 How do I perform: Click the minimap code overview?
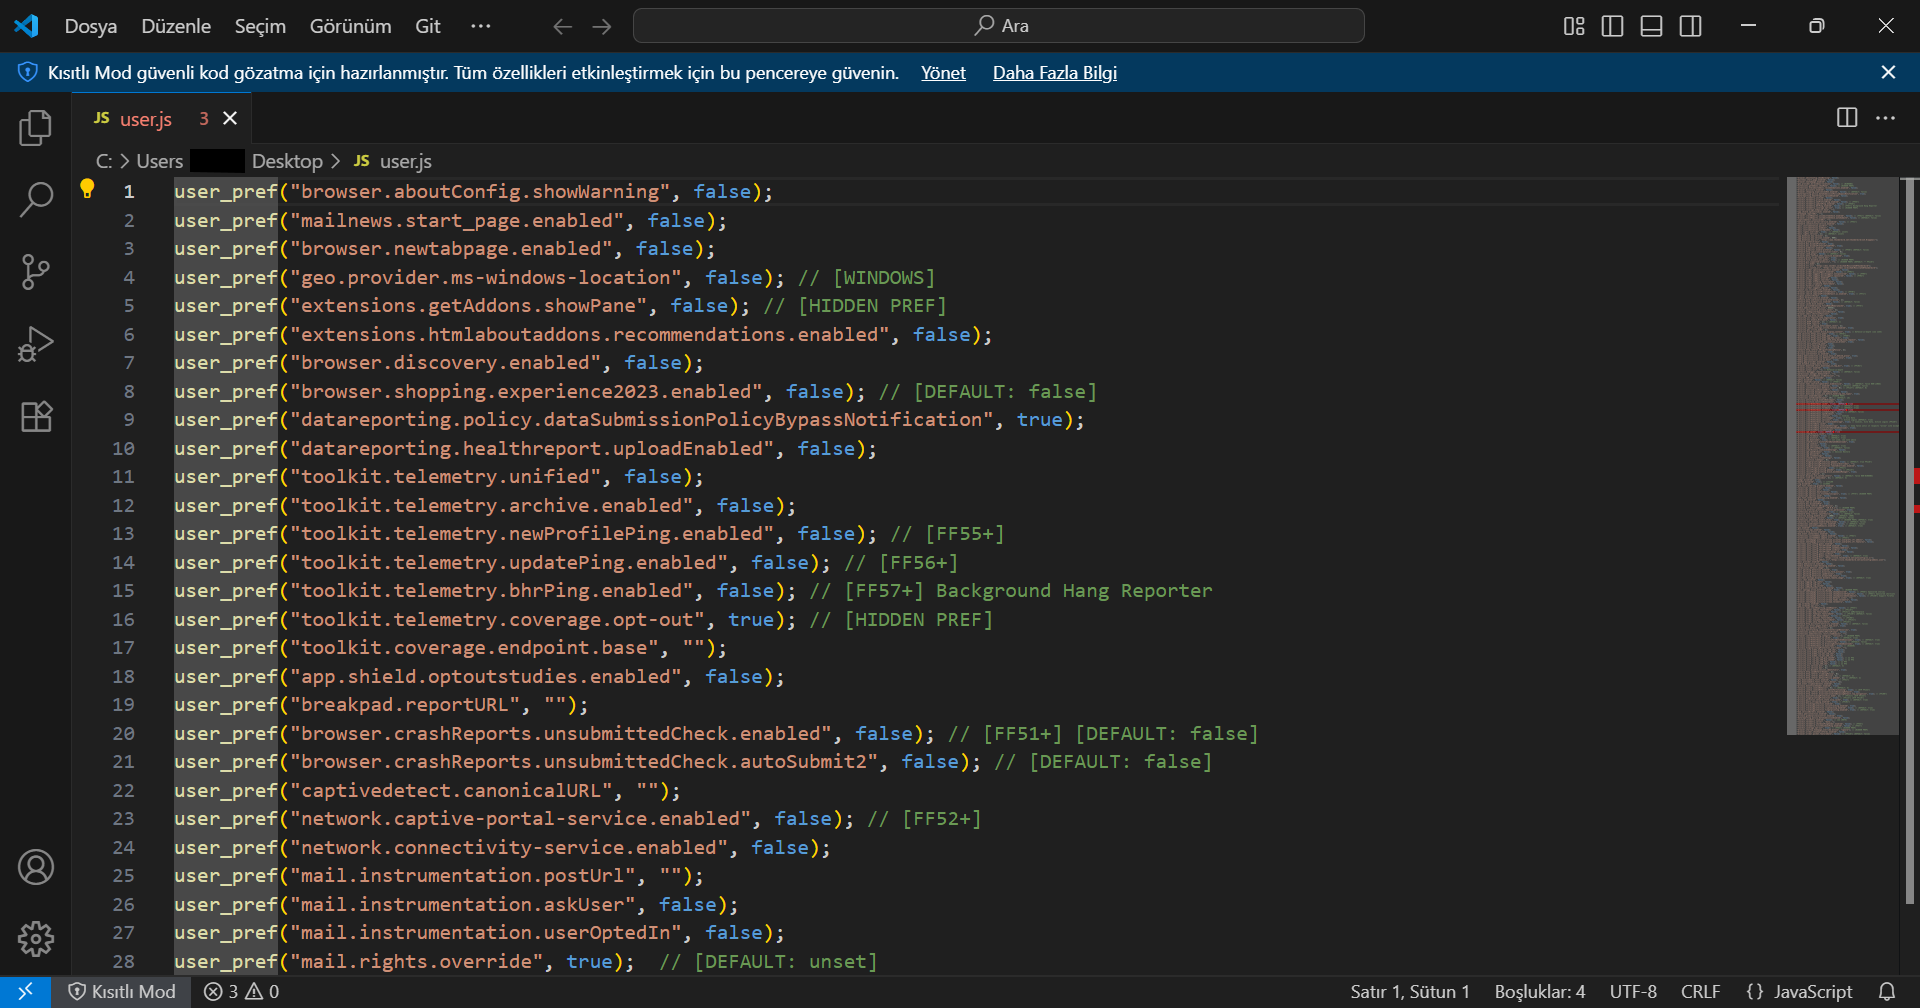click(1842, 456)
